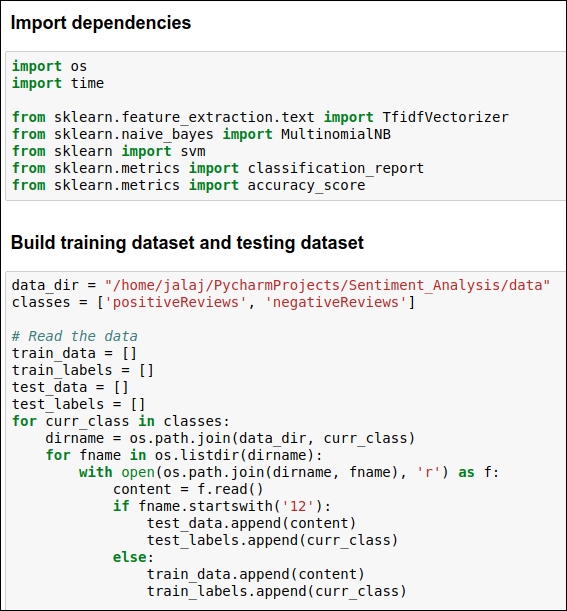Click the 'dirname = os.path.join' line

(x=230, y=438)
